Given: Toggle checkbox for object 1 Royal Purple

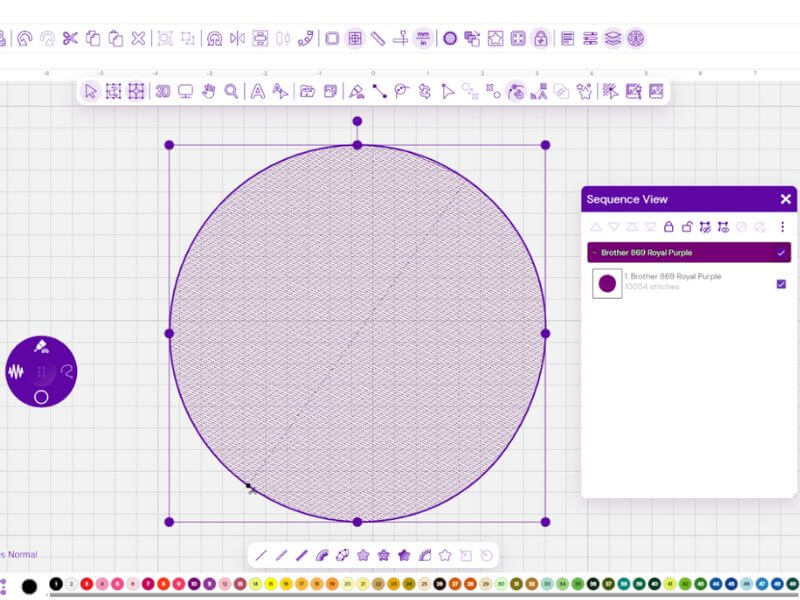Looking at the screenshot, I should (x=781, y=284).
